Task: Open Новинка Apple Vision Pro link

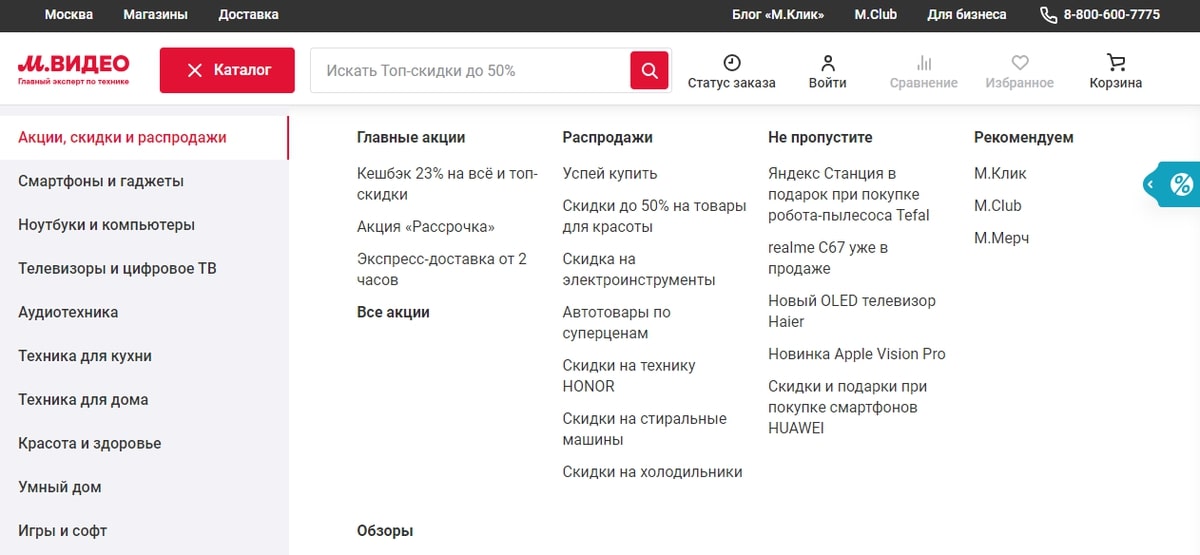Action: pyautogui.click(x=857, y=354)
